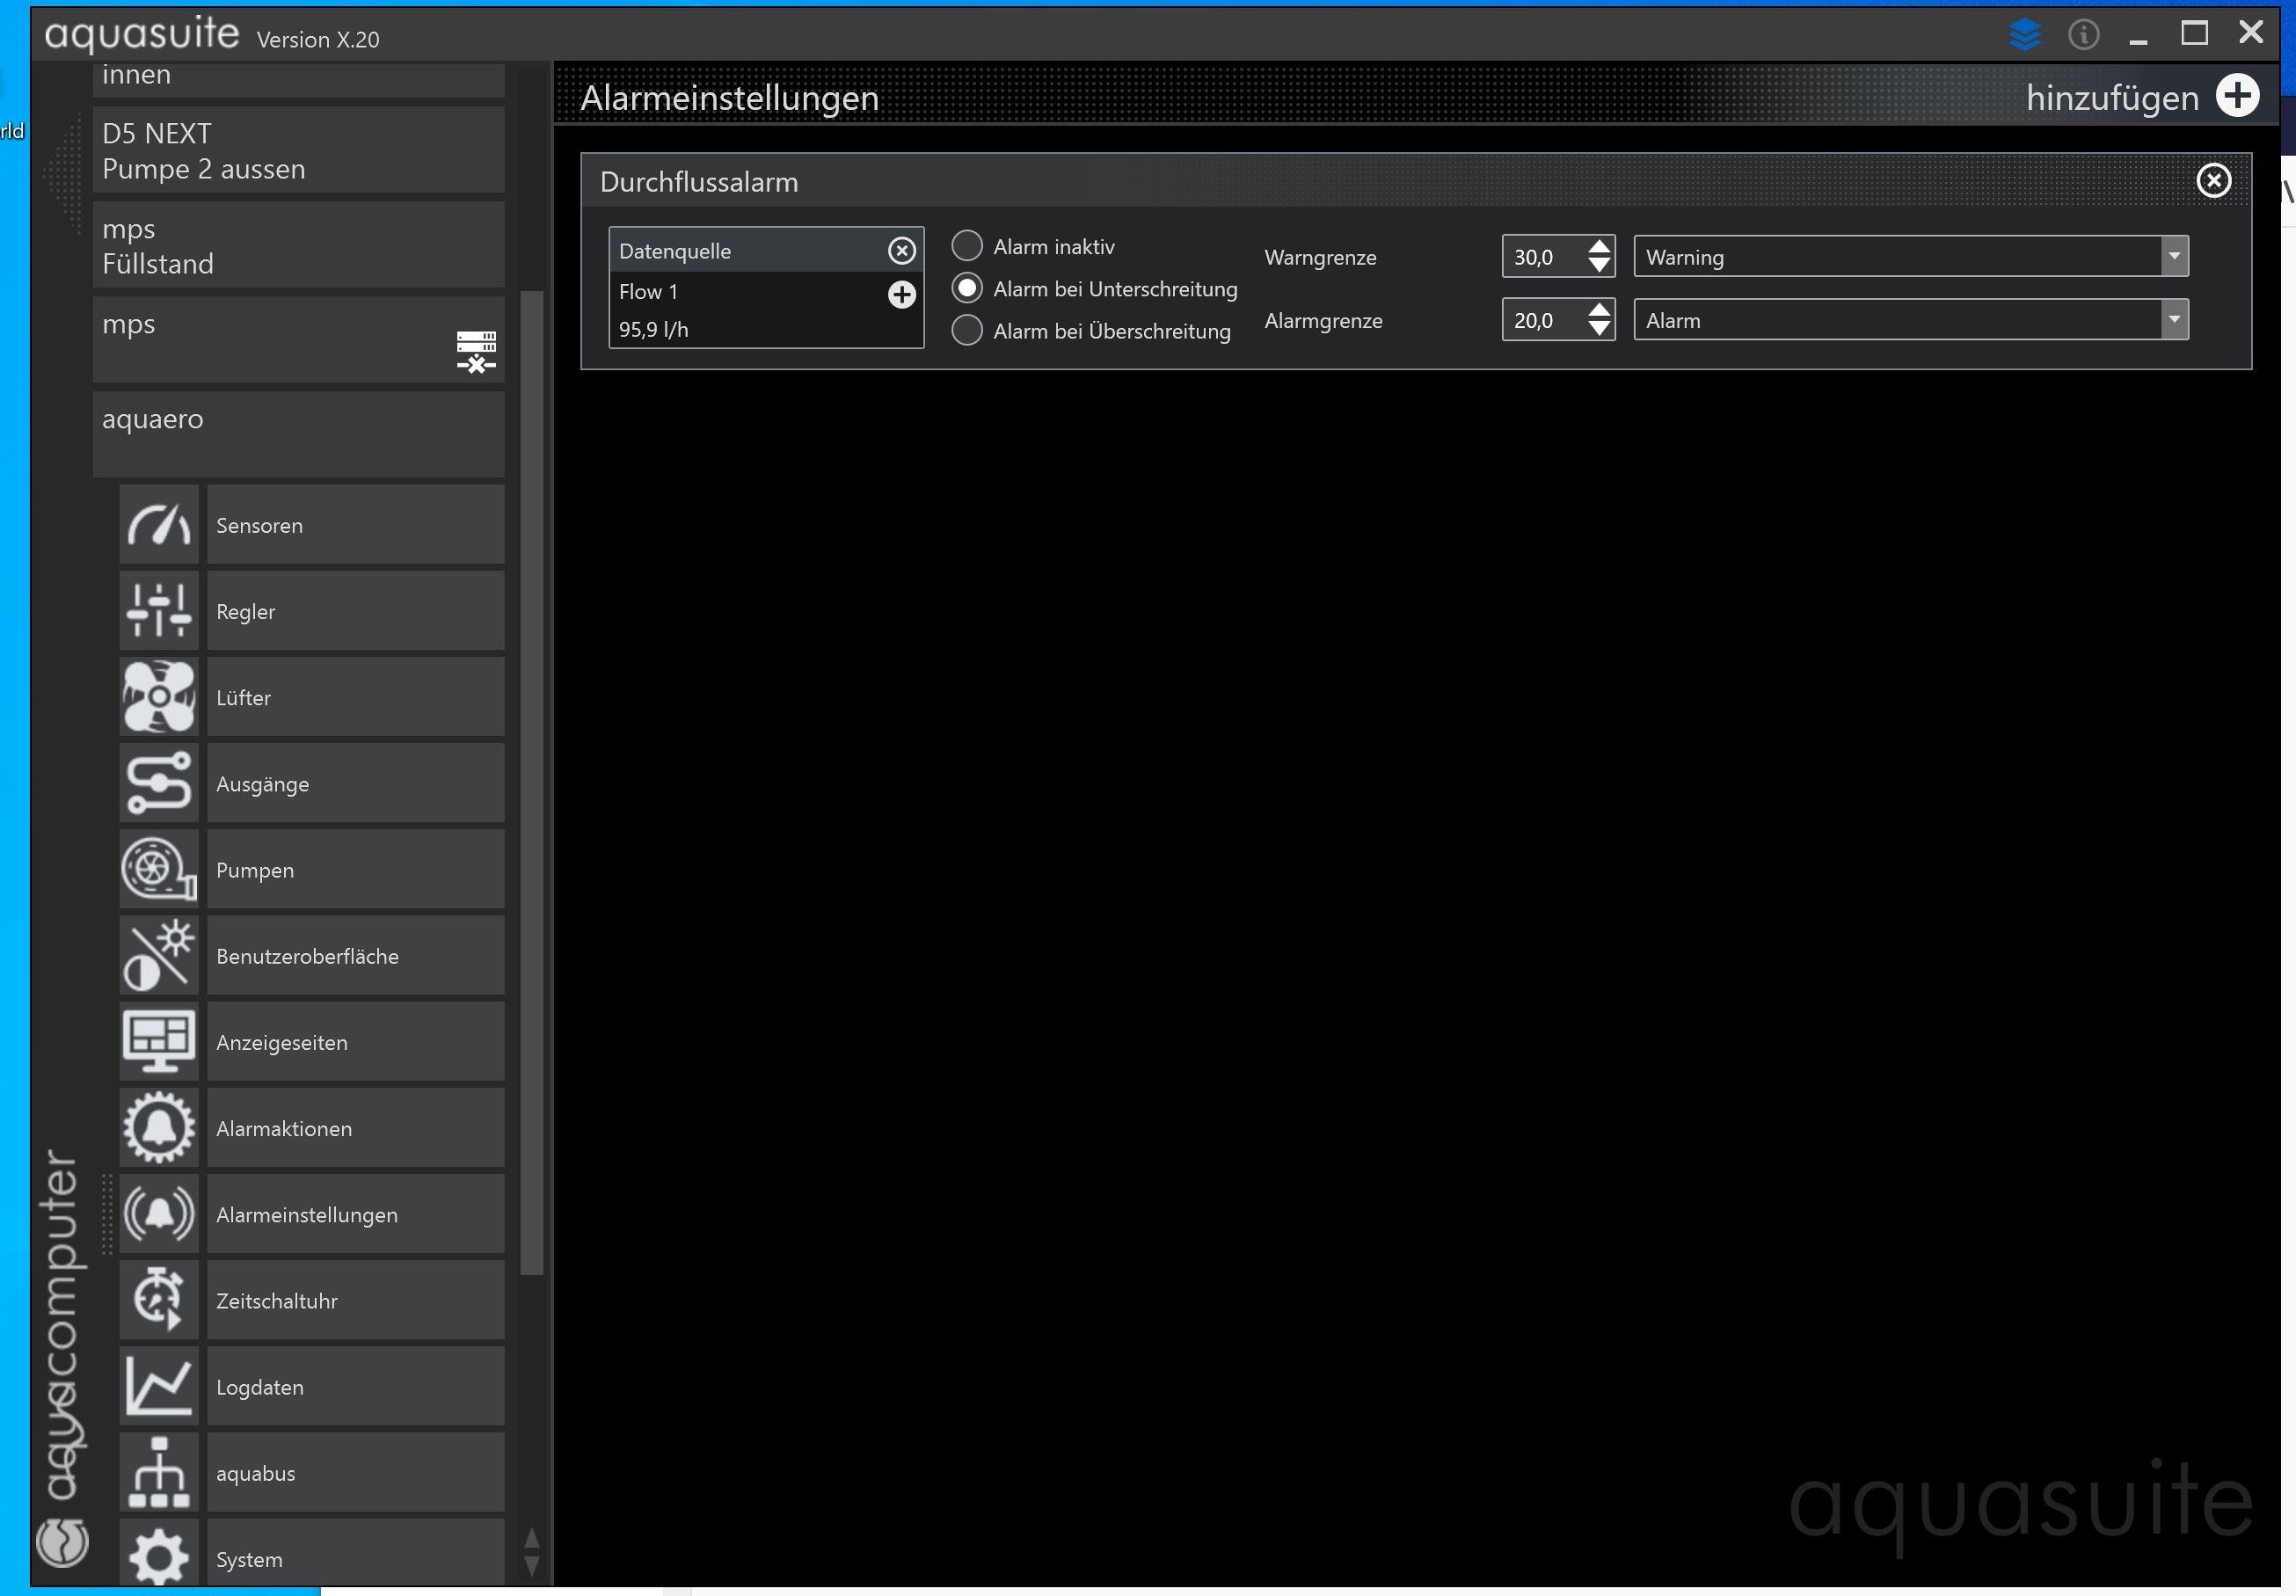The height and width of the screenshot is (1596, 2296).
Task: Open the Alarm level dropdown
Action: (1911, 320)
